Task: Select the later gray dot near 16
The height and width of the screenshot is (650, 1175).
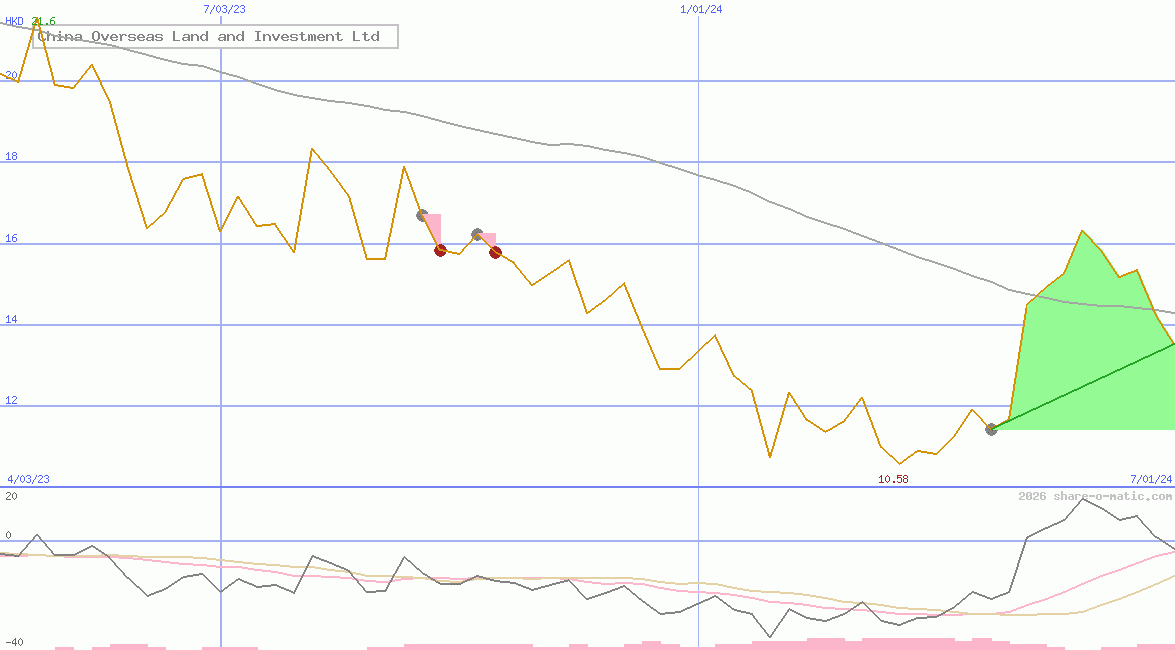Action: click(x=477, y=234)
